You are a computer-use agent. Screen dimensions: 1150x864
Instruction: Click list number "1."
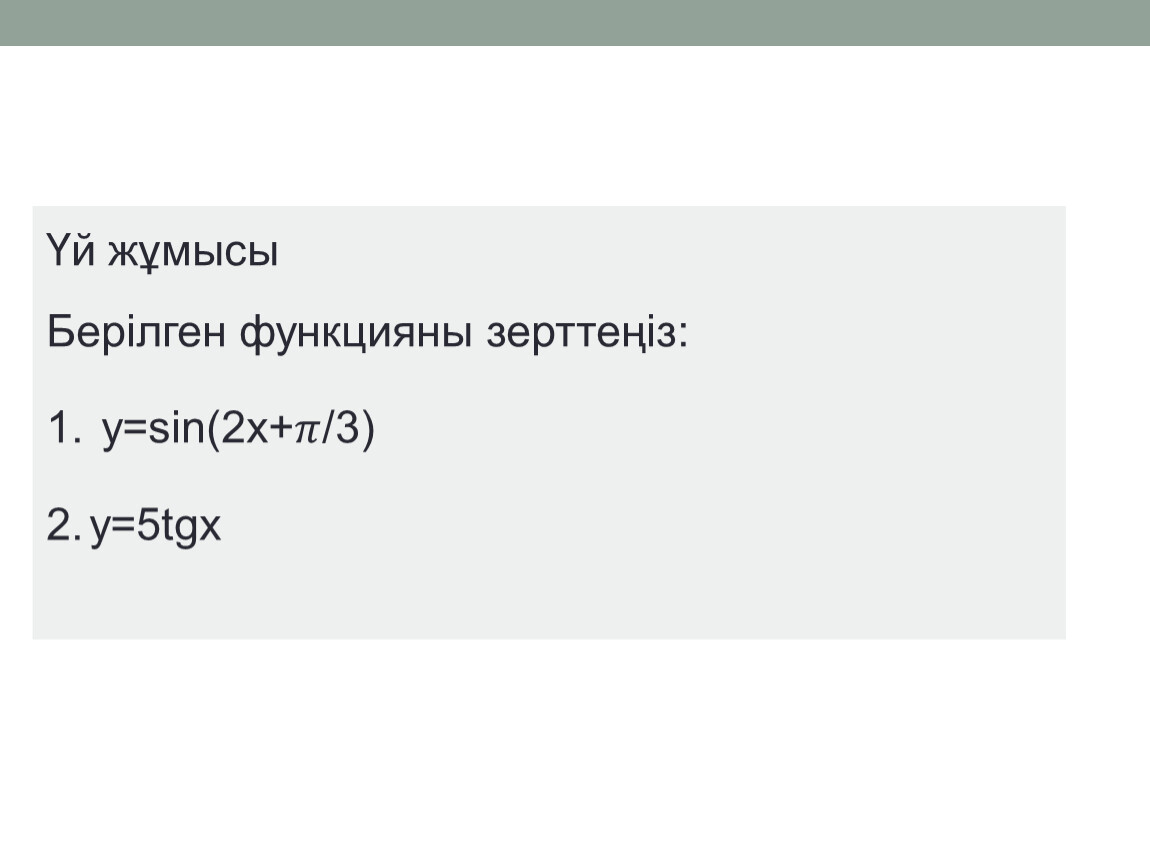[65, 428]
